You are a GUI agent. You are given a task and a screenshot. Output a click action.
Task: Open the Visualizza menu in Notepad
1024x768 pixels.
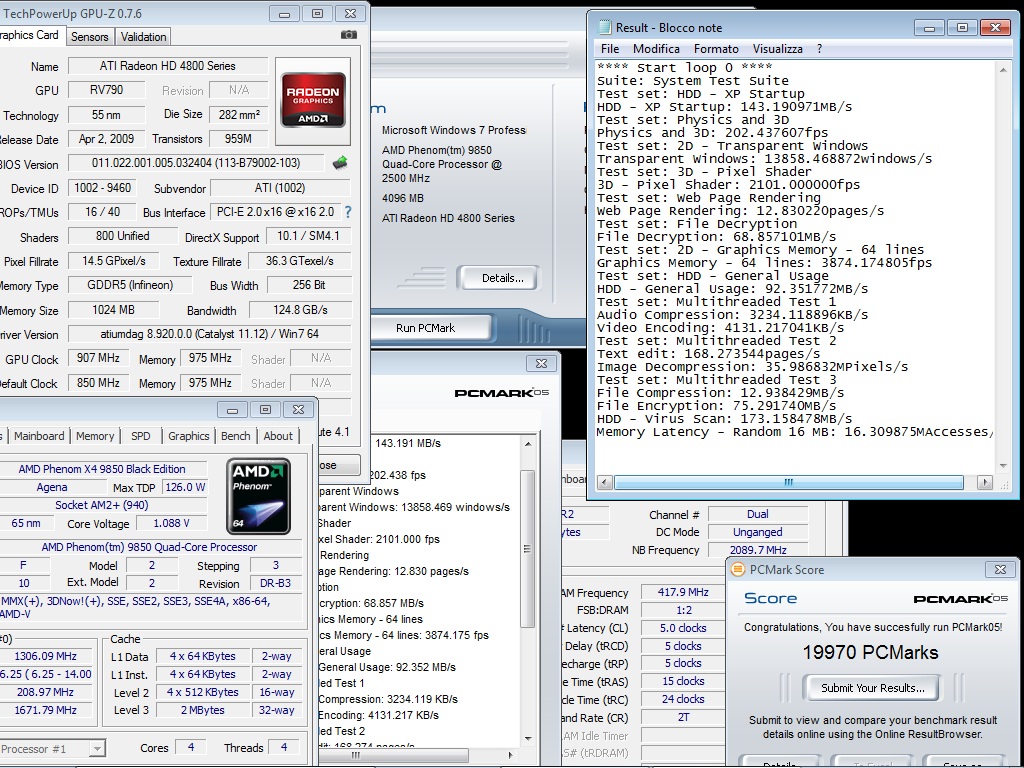778,49
